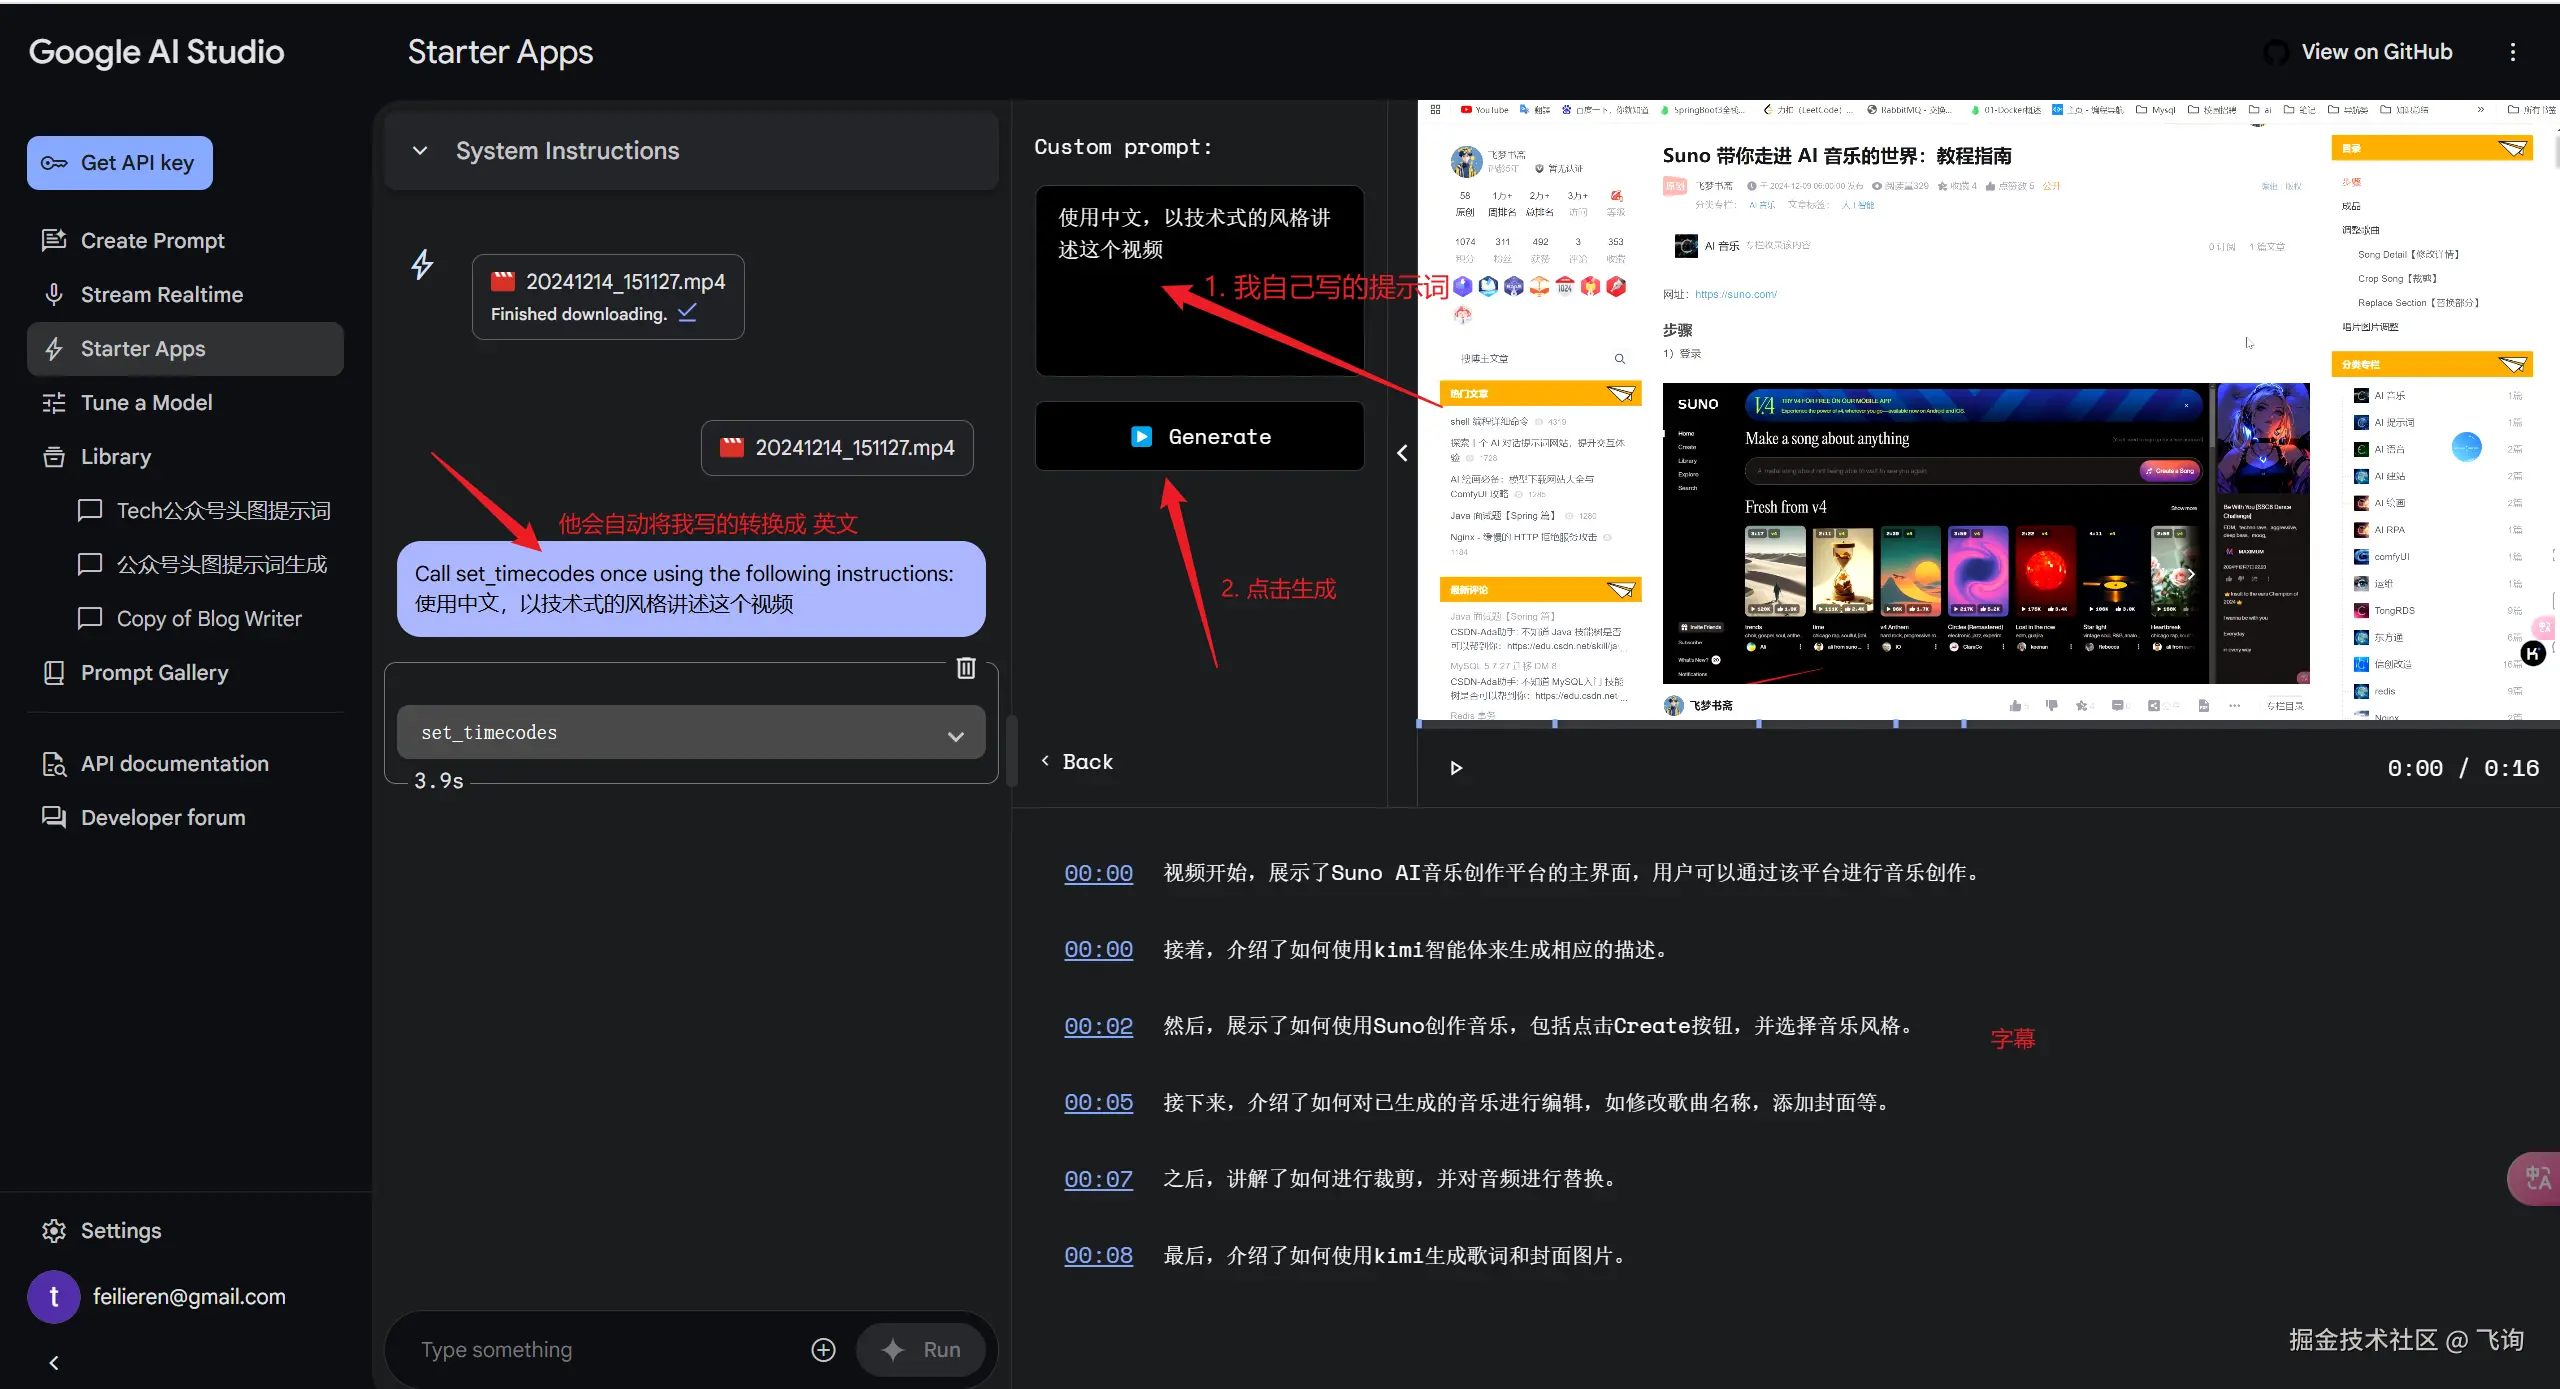Open the Copy of Blog Writer library item

point(209,619)
